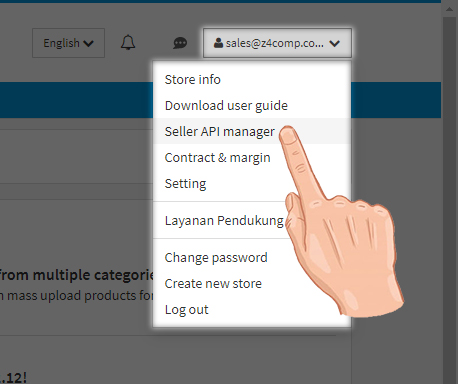Open the chat messages bubble icon
This screenshot has width=458, height=384.
(x=180, y=43)
